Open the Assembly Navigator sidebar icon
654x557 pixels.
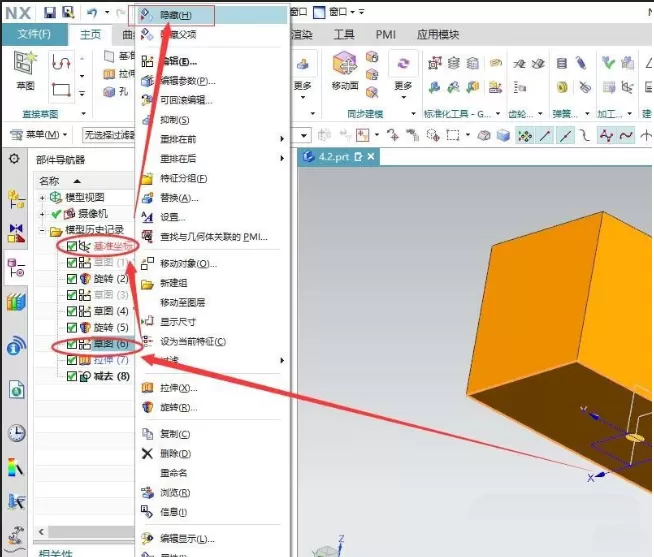pos(16,199)
